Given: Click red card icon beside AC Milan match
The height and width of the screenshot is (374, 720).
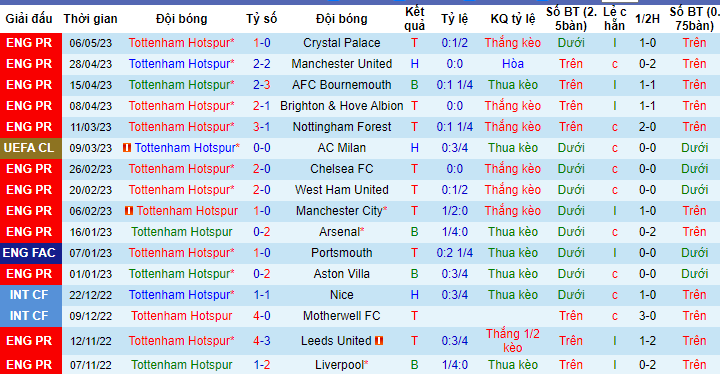Looking at the screenshot, I should pos(127,148).
